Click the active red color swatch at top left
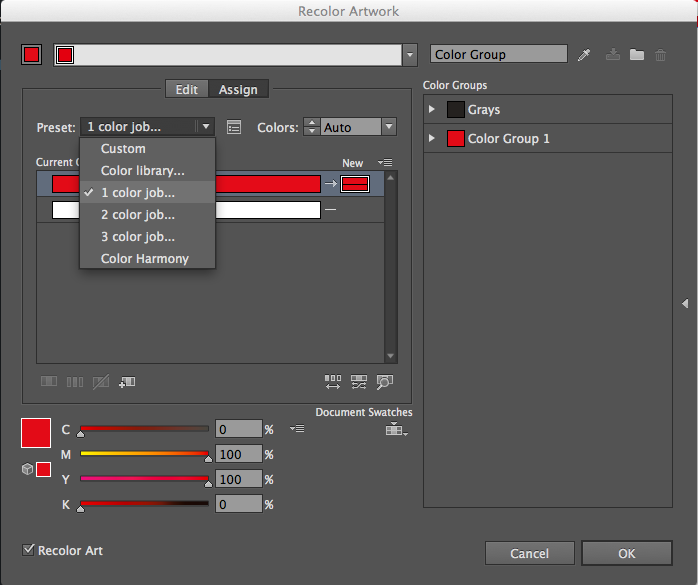This screenshot has height=585, width=698. (x=32, y=55)
